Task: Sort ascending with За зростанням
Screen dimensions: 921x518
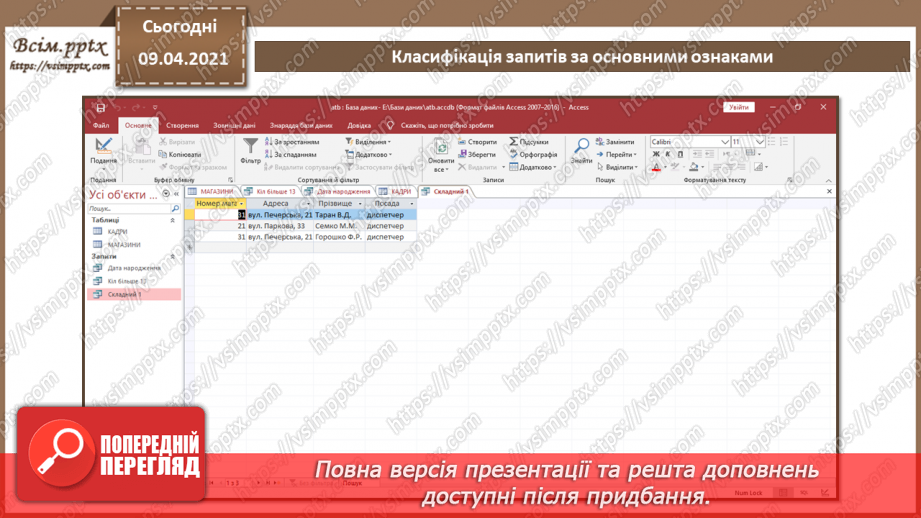Action: click(292, 142)
